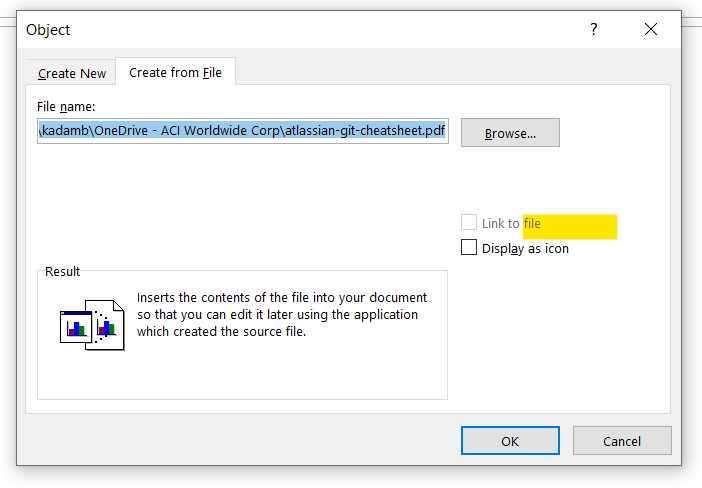The image size is (702, 488).
Task: Click the document page icon in Result
Action: 107,325
